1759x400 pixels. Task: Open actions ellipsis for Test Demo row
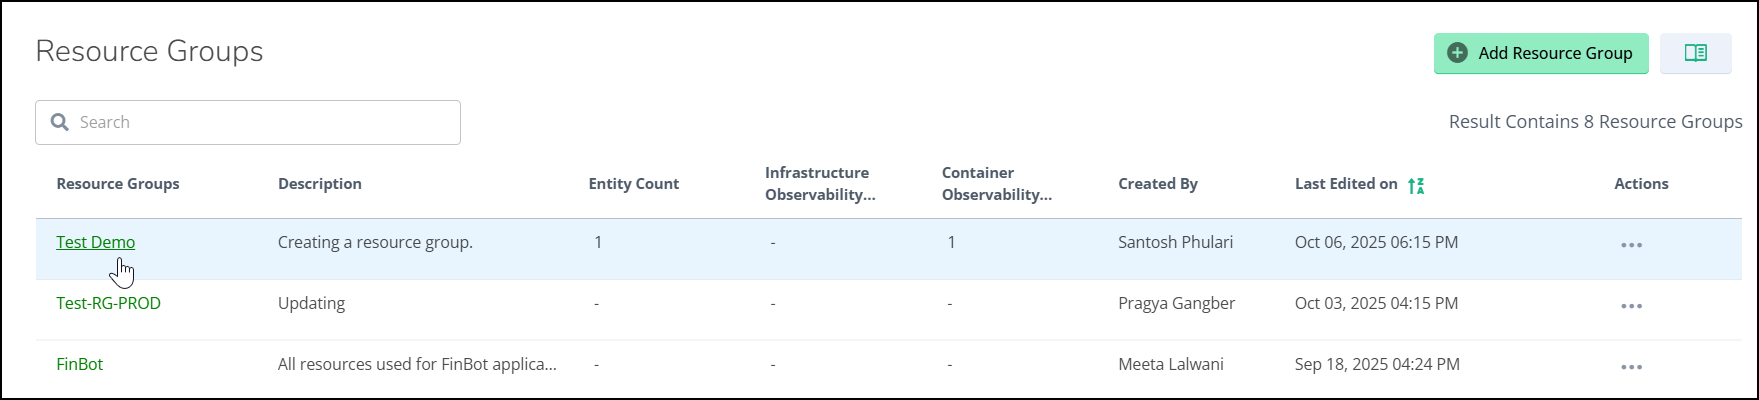pyautogui.click(x=1631, y=245)
